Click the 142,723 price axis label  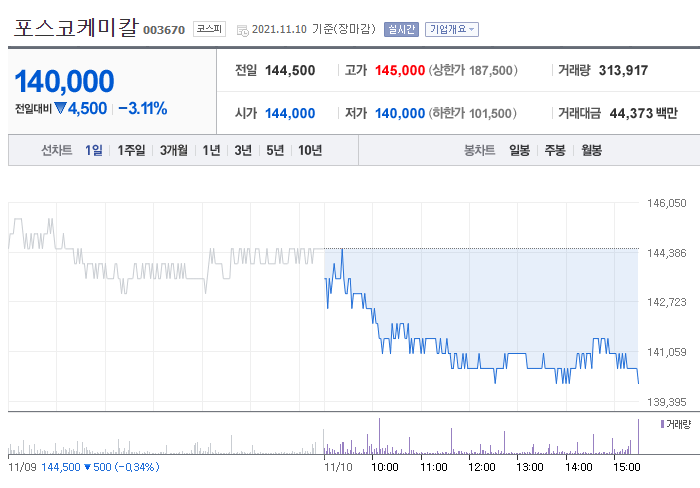tap(667, 302)
